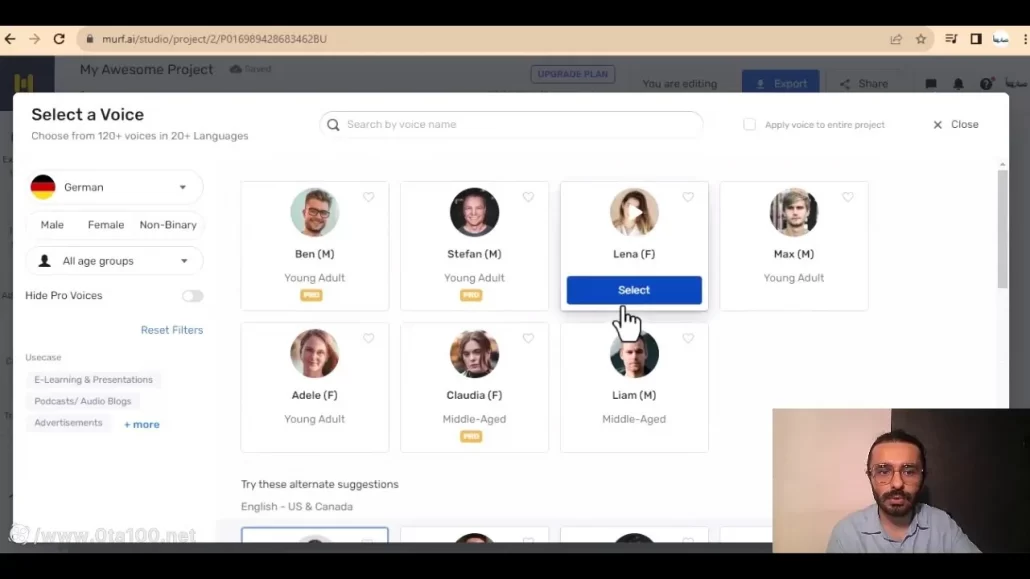This screenshot has height=579, width=1030.
Task: Filter voices by Female gender
Action: (x=106, y=225)
